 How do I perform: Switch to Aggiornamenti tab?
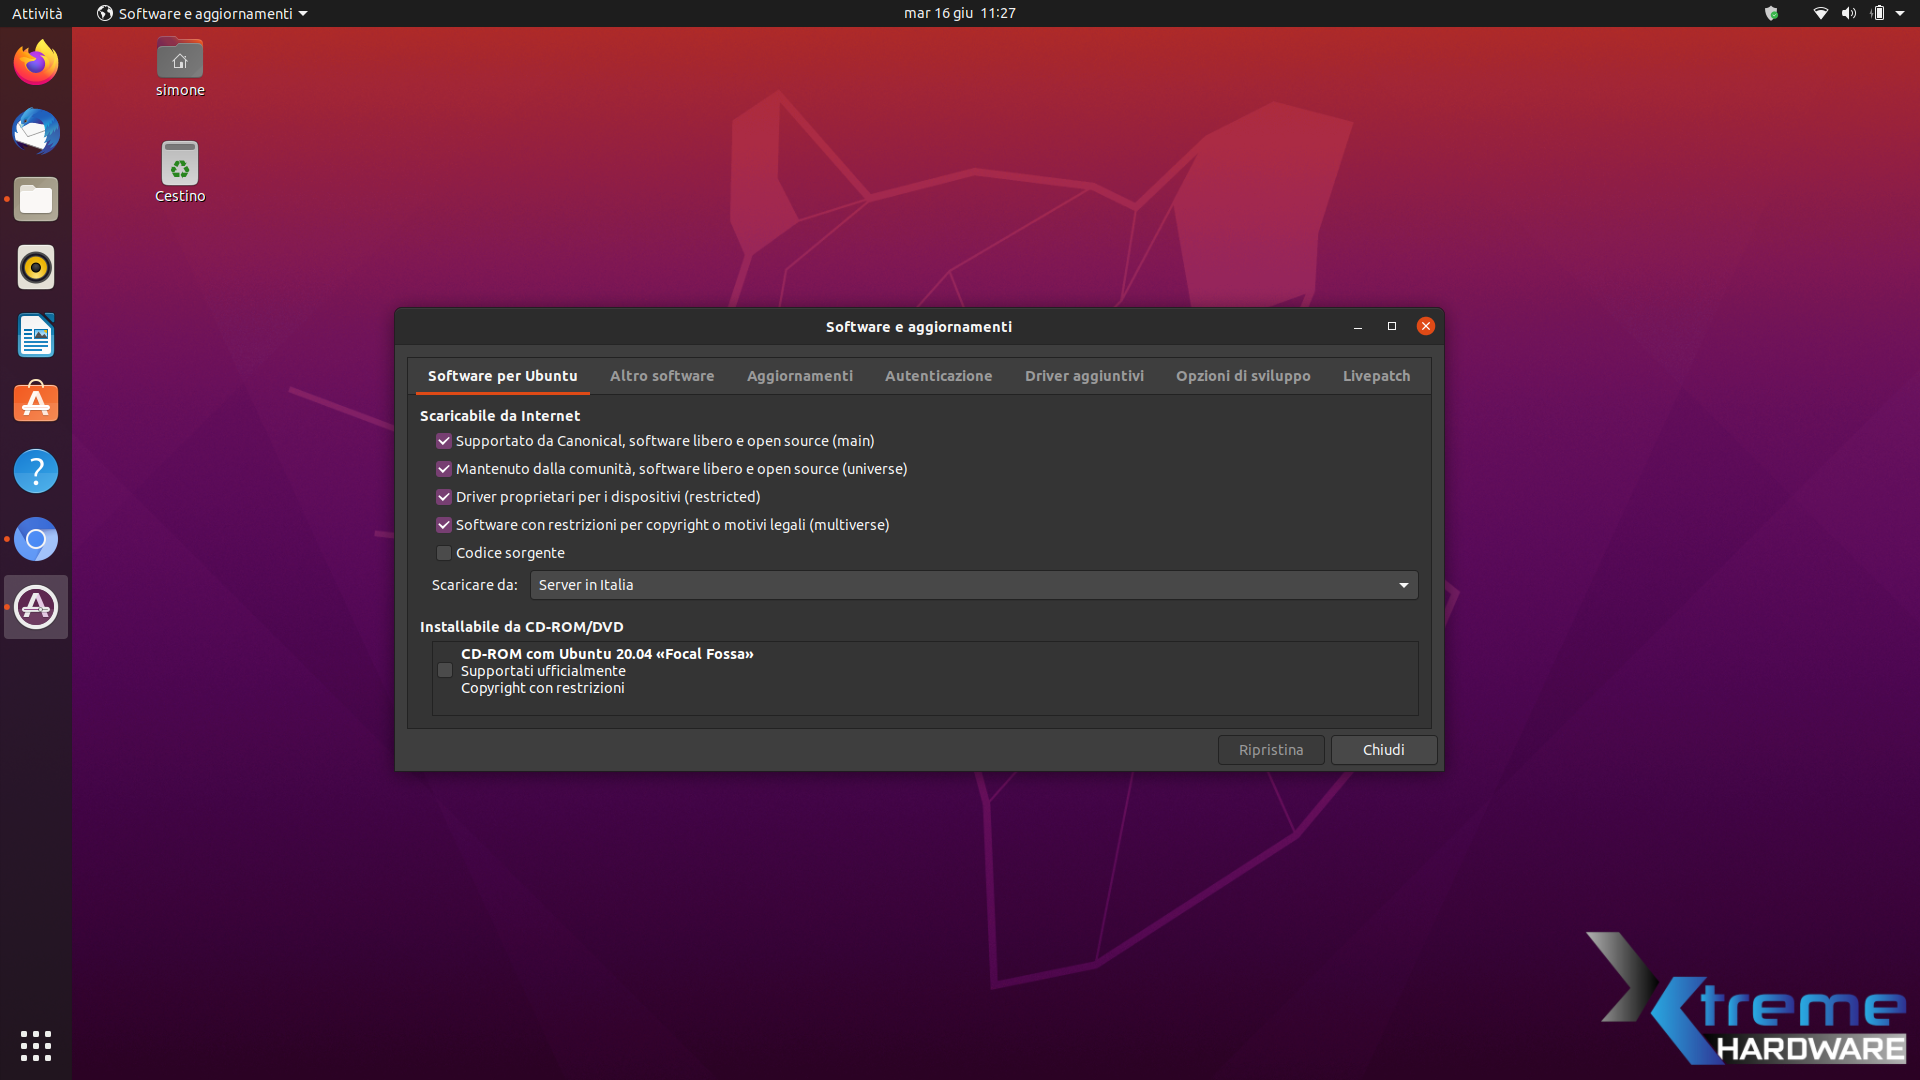[x=799, y=376]
